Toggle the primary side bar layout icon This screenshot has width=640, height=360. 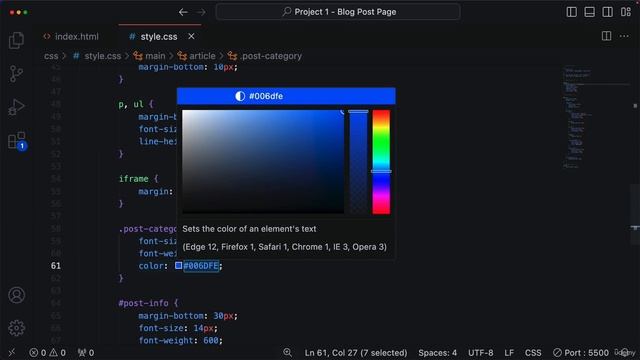[x=571, y=12]
